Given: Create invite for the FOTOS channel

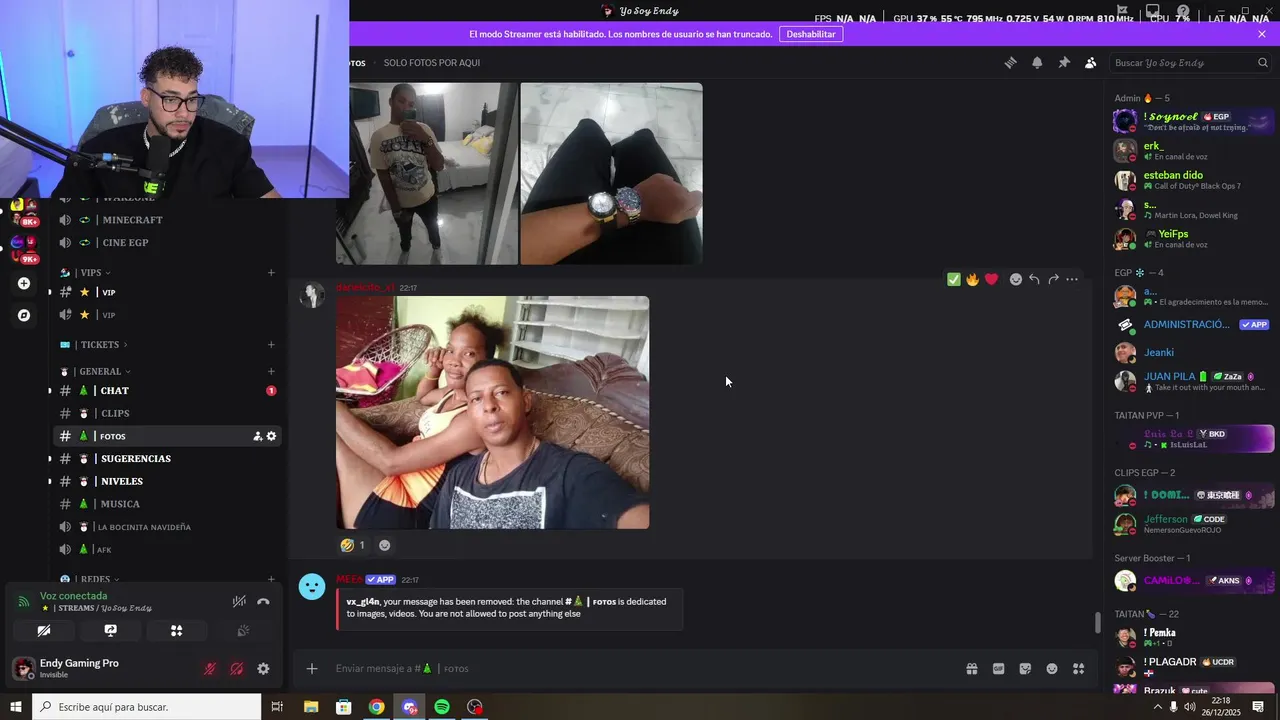Looking at the screenshot, I should [x=257, y=436].
